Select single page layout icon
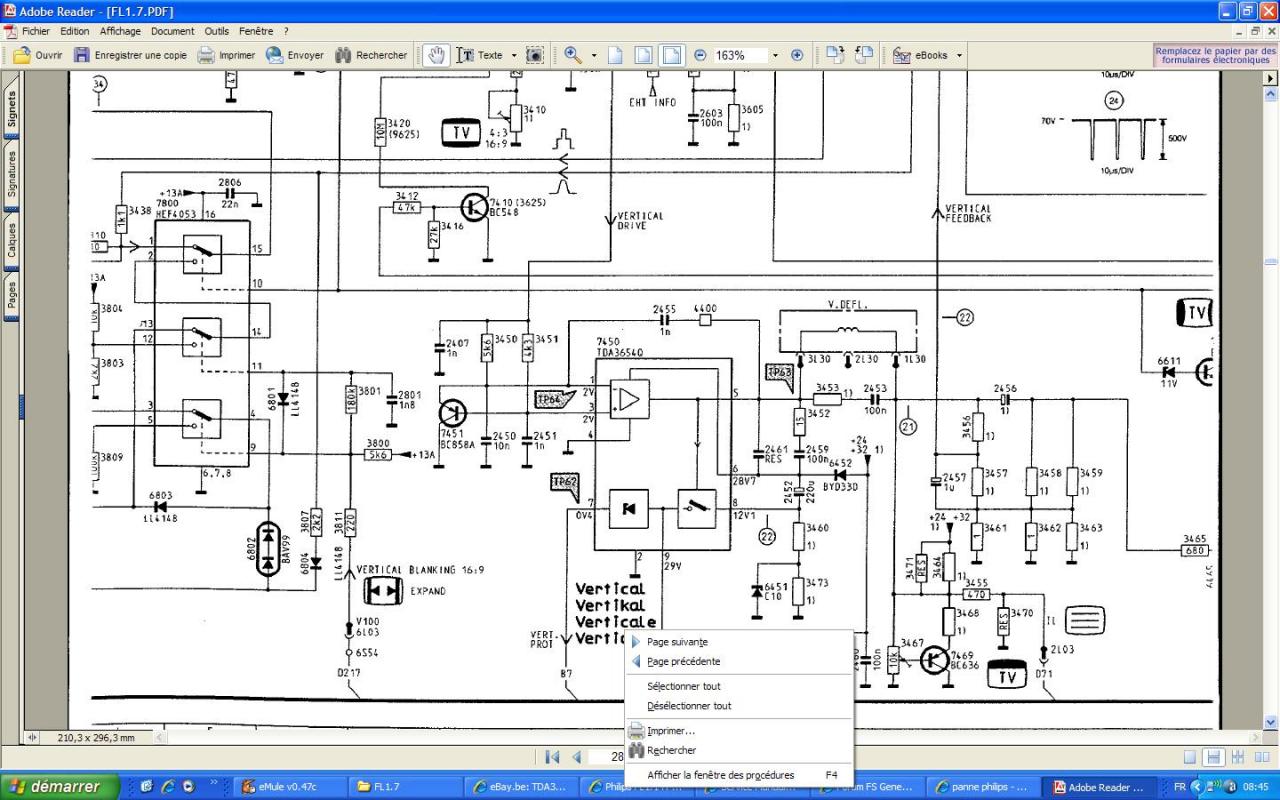 pyautogui.click(x=1190, y=757)
